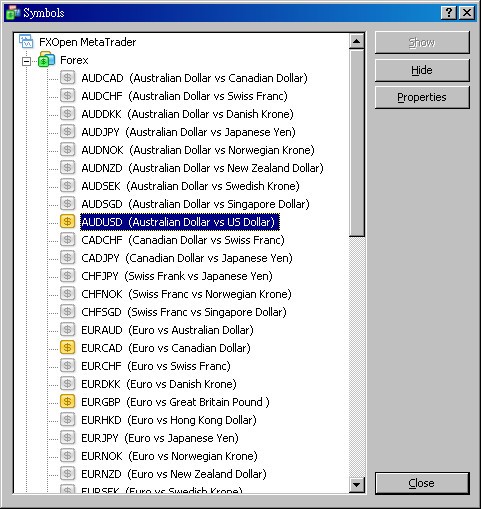Click the gray dollar icon beside EURJPY

67,438
